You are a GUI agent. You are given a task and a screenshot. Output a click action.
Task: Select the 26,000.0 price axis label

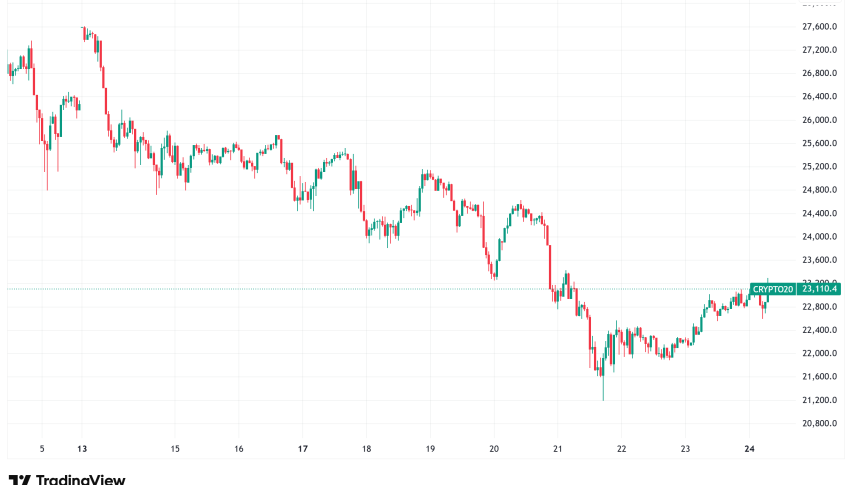point(821,120)
